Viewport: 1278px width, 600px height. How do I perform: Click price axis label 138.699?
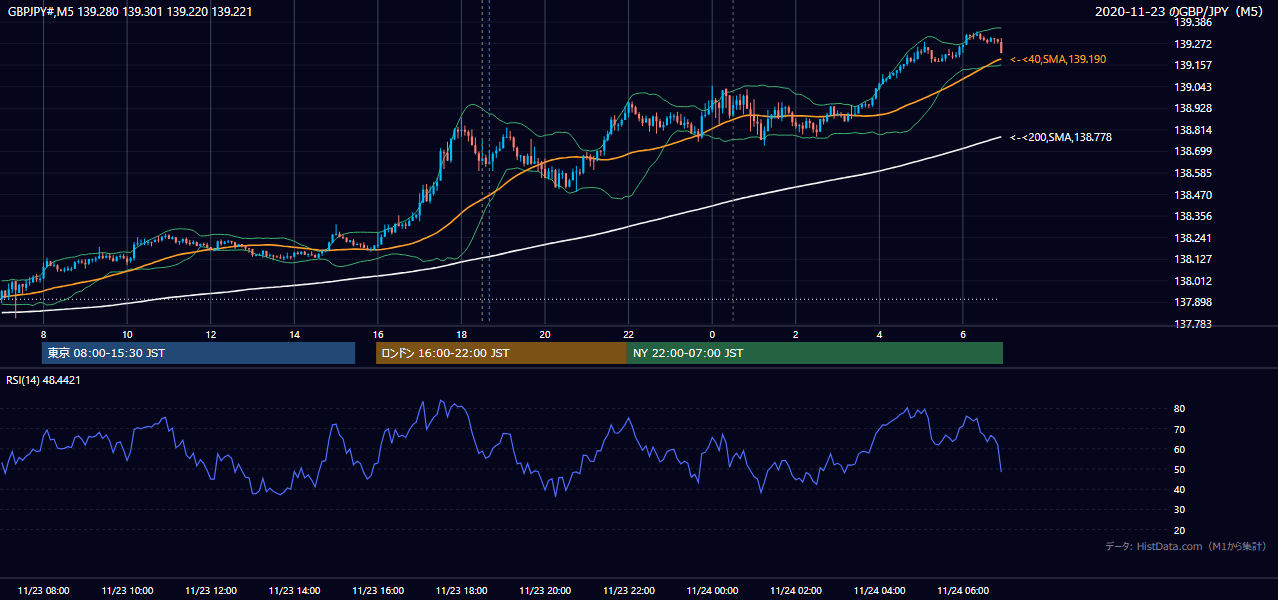click(x=1193, y=151)
